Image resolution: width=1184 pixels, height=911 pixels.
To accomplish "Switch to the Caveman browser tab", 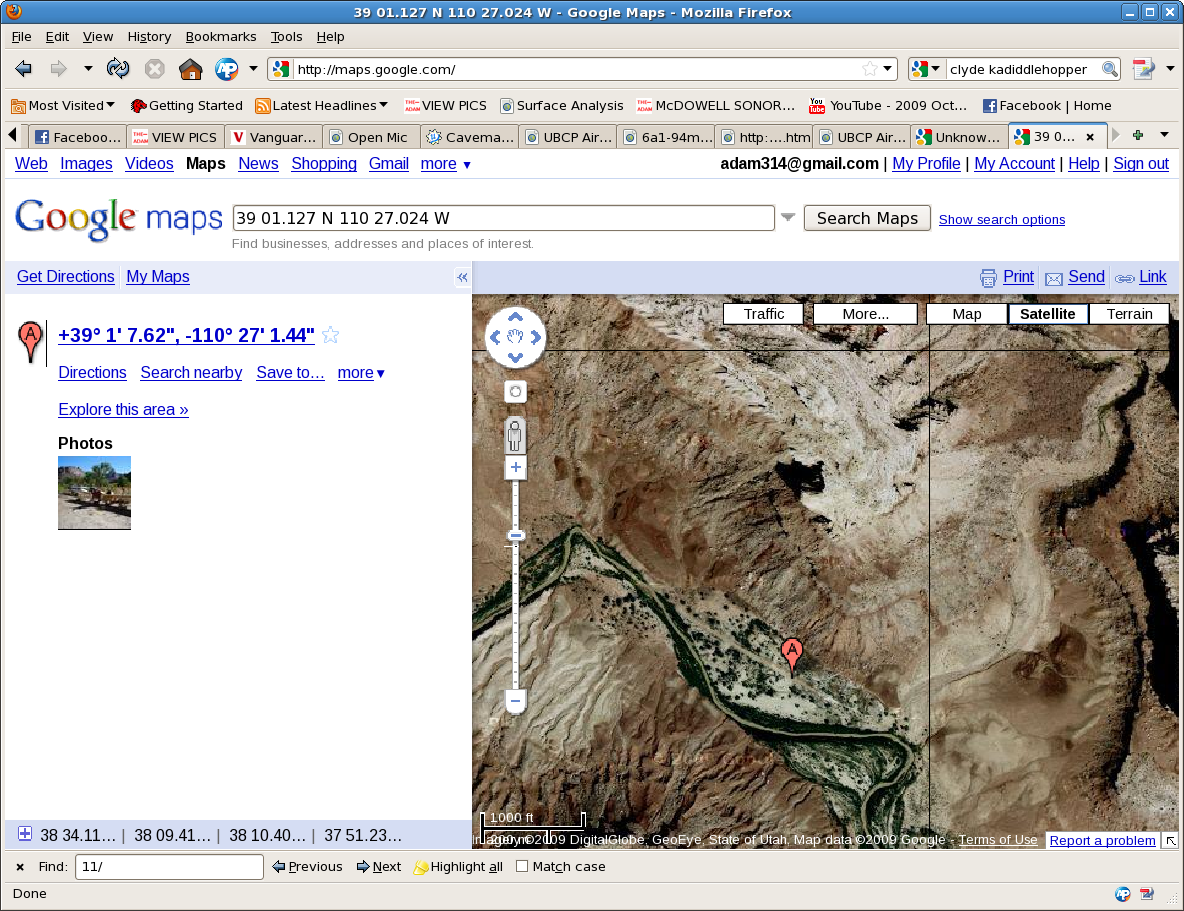I will [x=469, y=137].
